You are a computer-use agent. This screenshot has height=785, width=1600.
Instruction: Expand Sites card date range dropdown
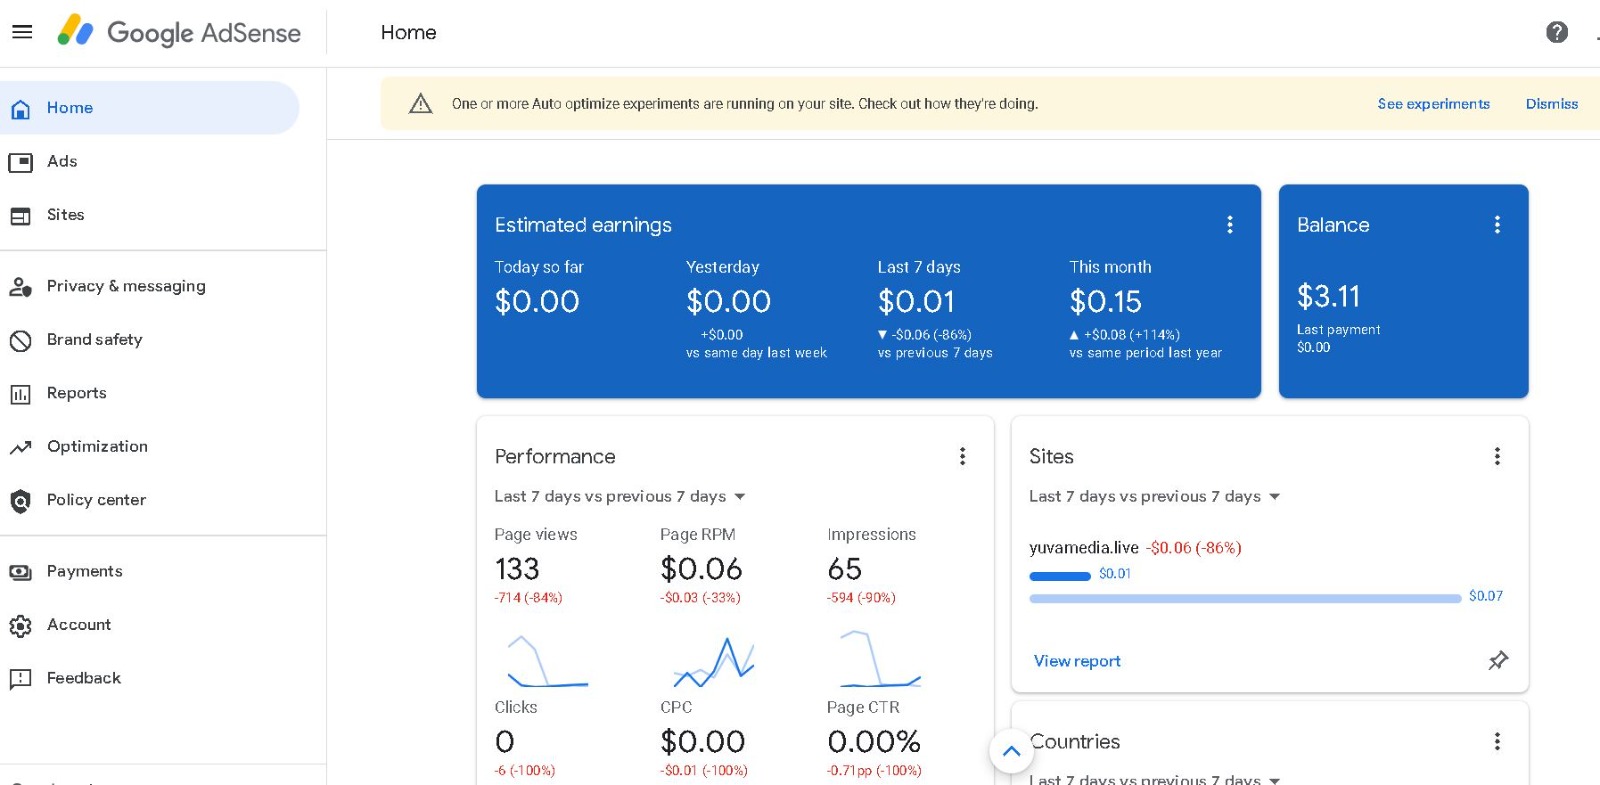pyautogui.click(x=1155, y=497)
